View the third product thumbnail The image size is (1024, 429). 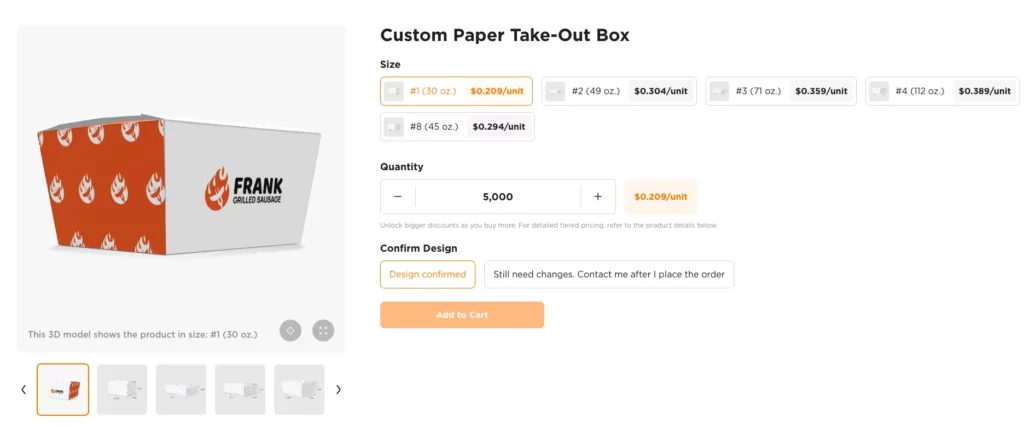click(181, 389)
